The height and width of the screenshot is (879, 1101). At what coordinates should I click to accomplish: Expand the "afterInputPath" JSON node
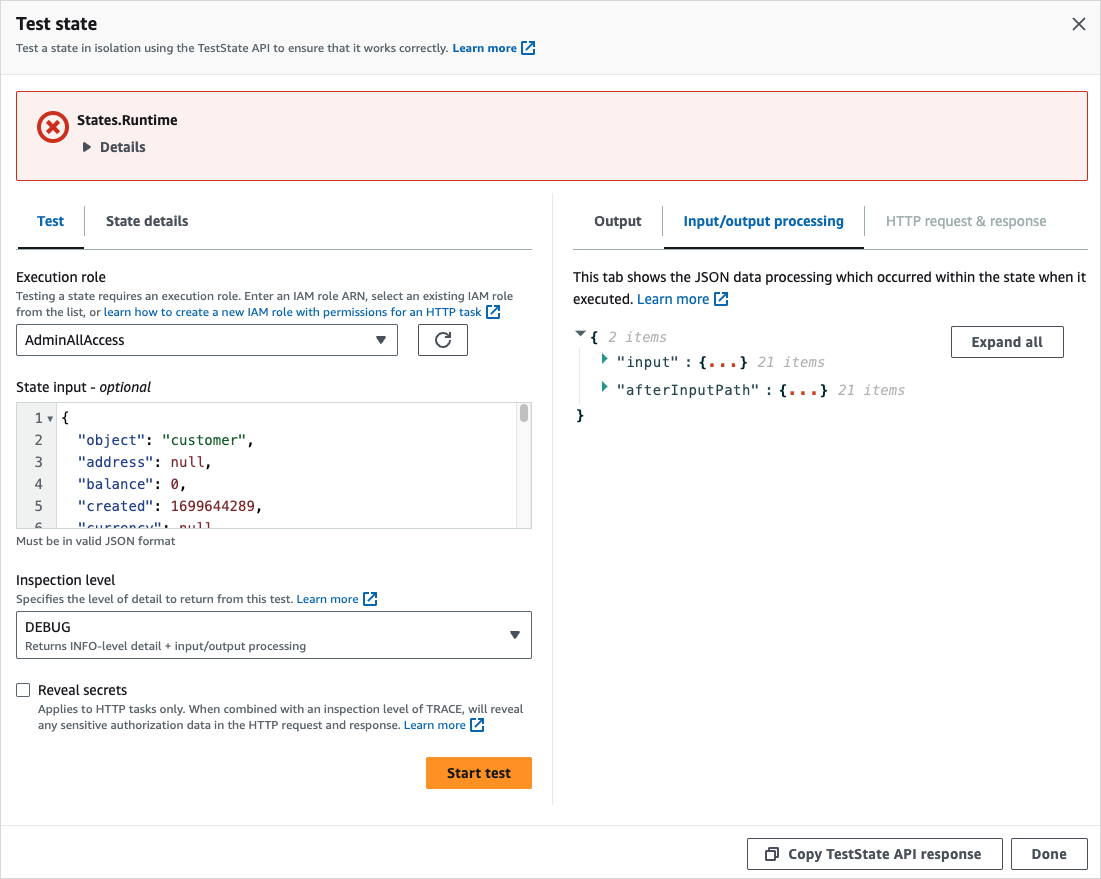(x=604, y=389)
